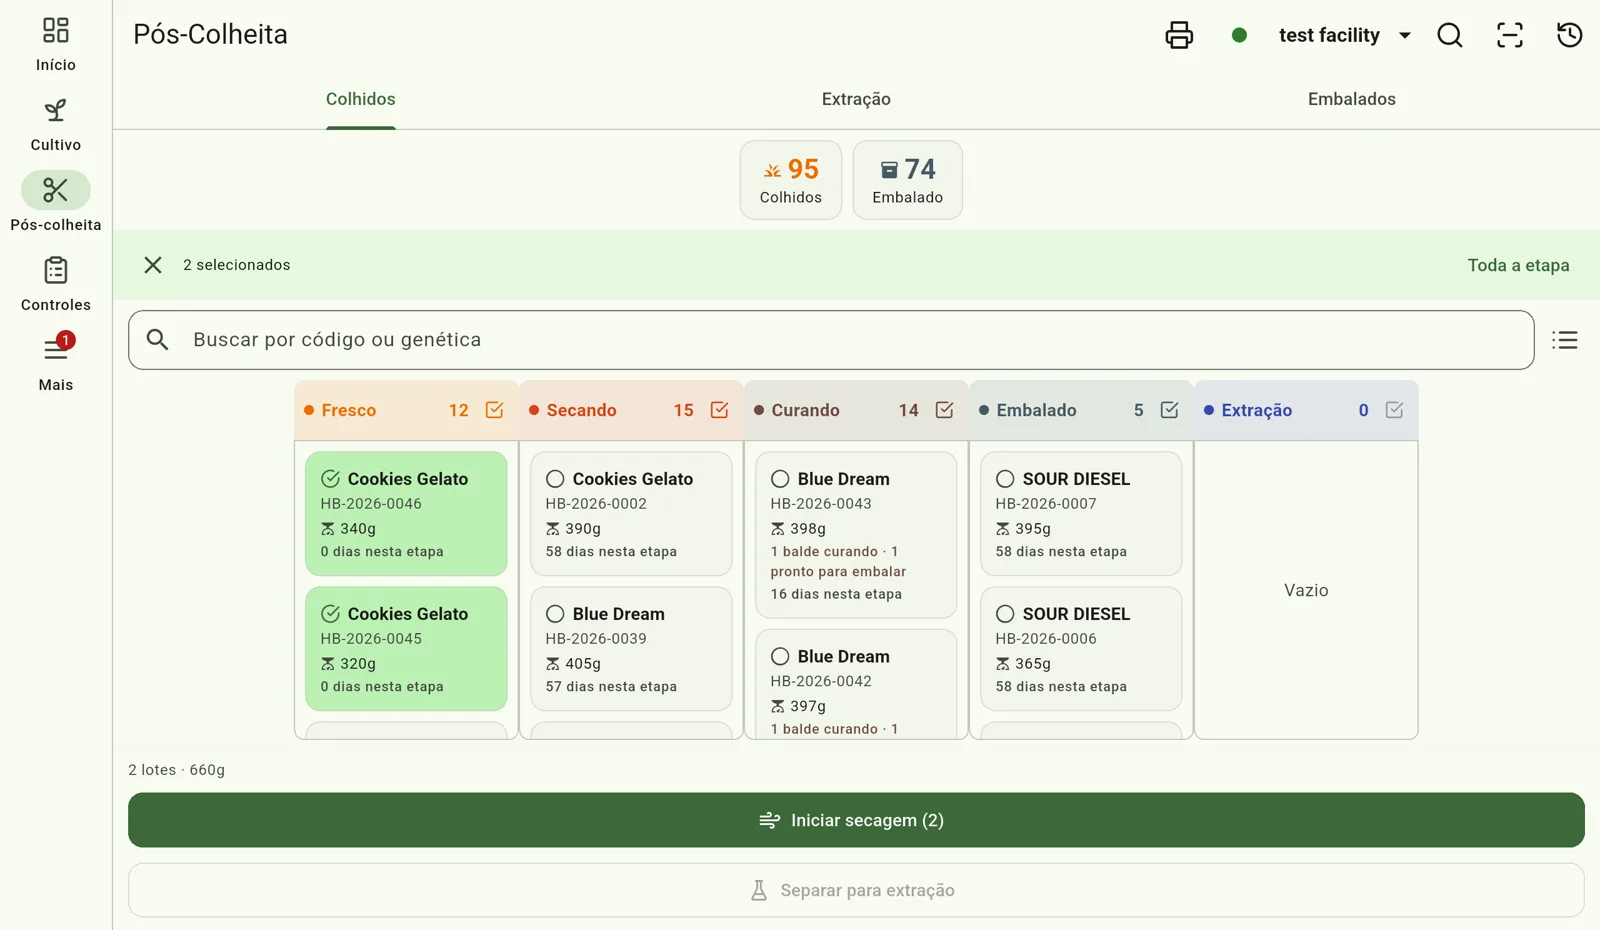Switch to the Colhidos tab
1600x930 pixels.
coord(361,99)
